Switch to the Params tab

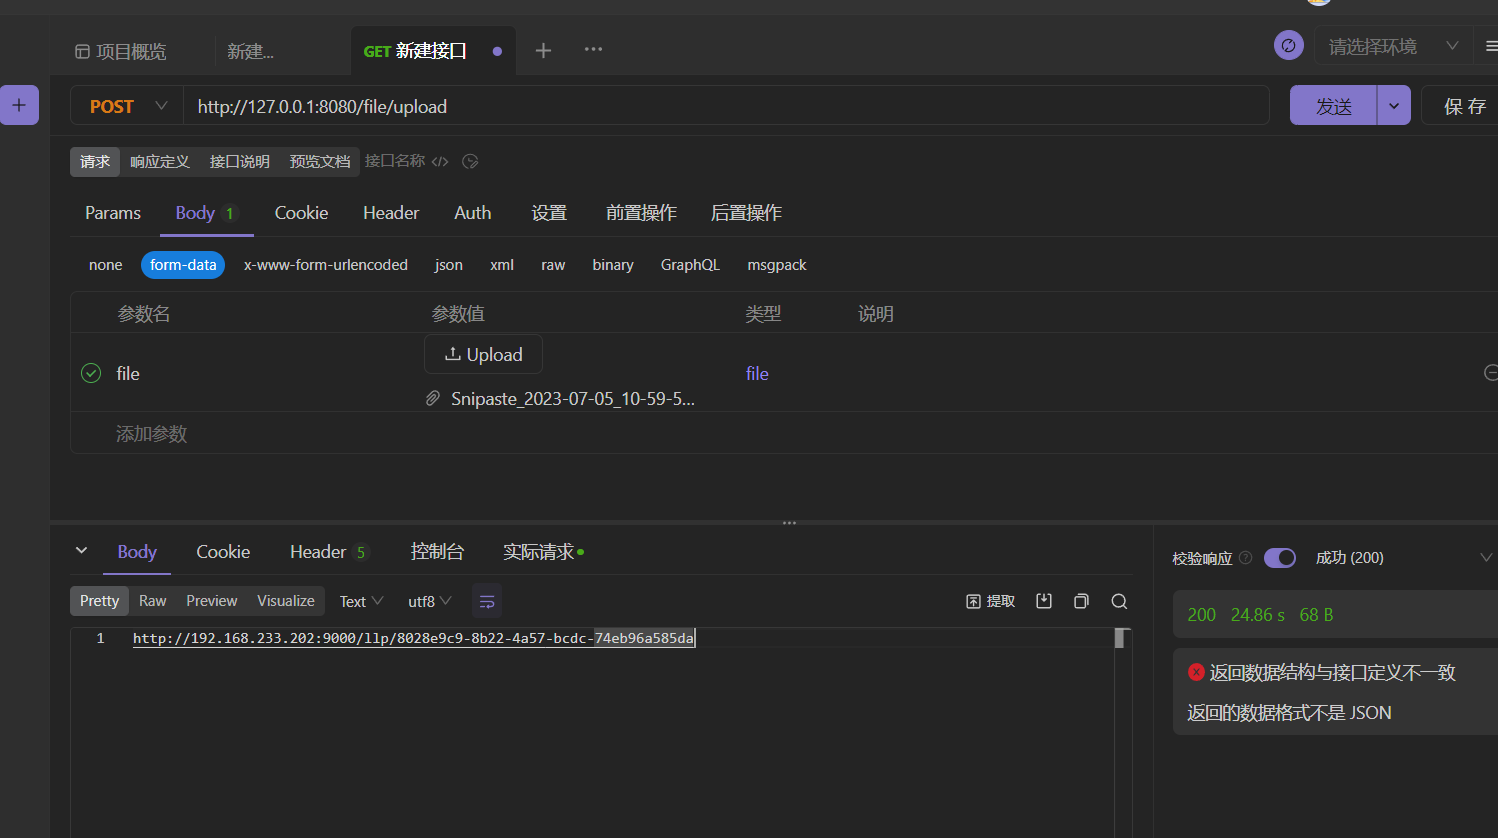click(113, 213)
